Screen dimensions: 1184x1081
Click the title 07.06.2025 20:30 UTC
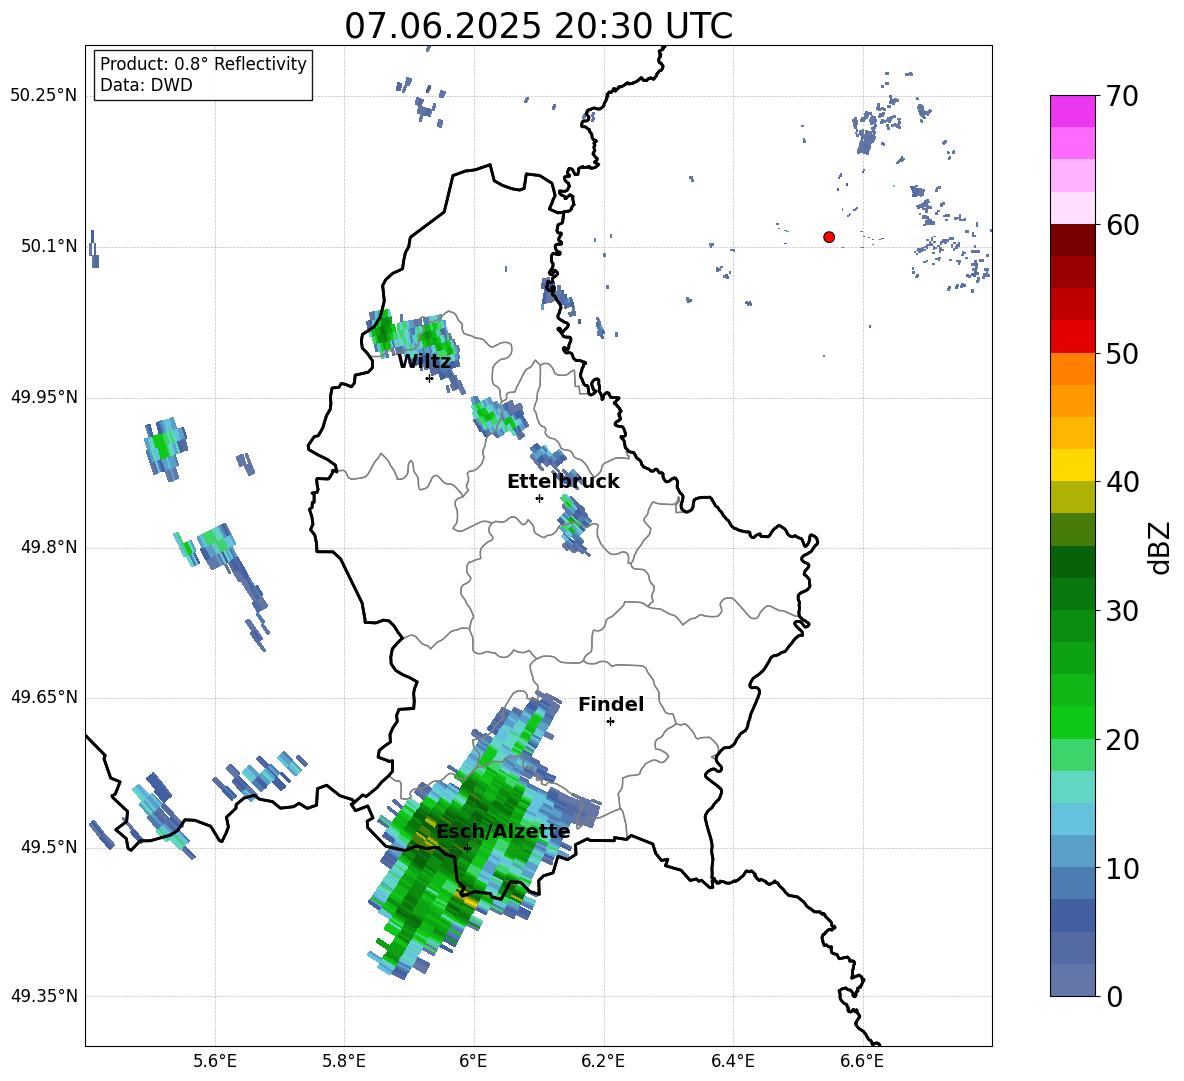click(x=538, y=26)
